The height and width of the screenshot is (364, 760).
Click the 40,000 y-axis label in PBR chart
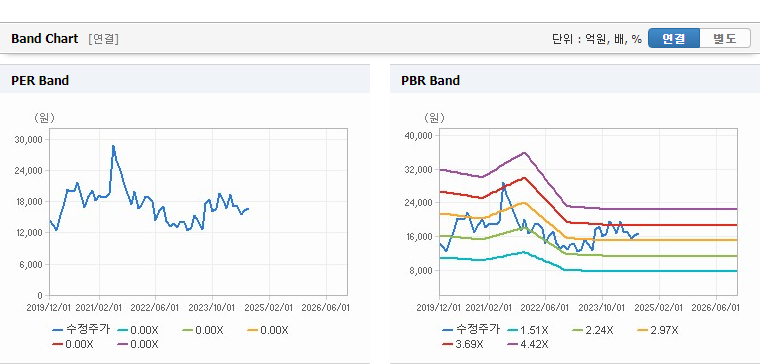pyautogui.click(x=418, y=135)
